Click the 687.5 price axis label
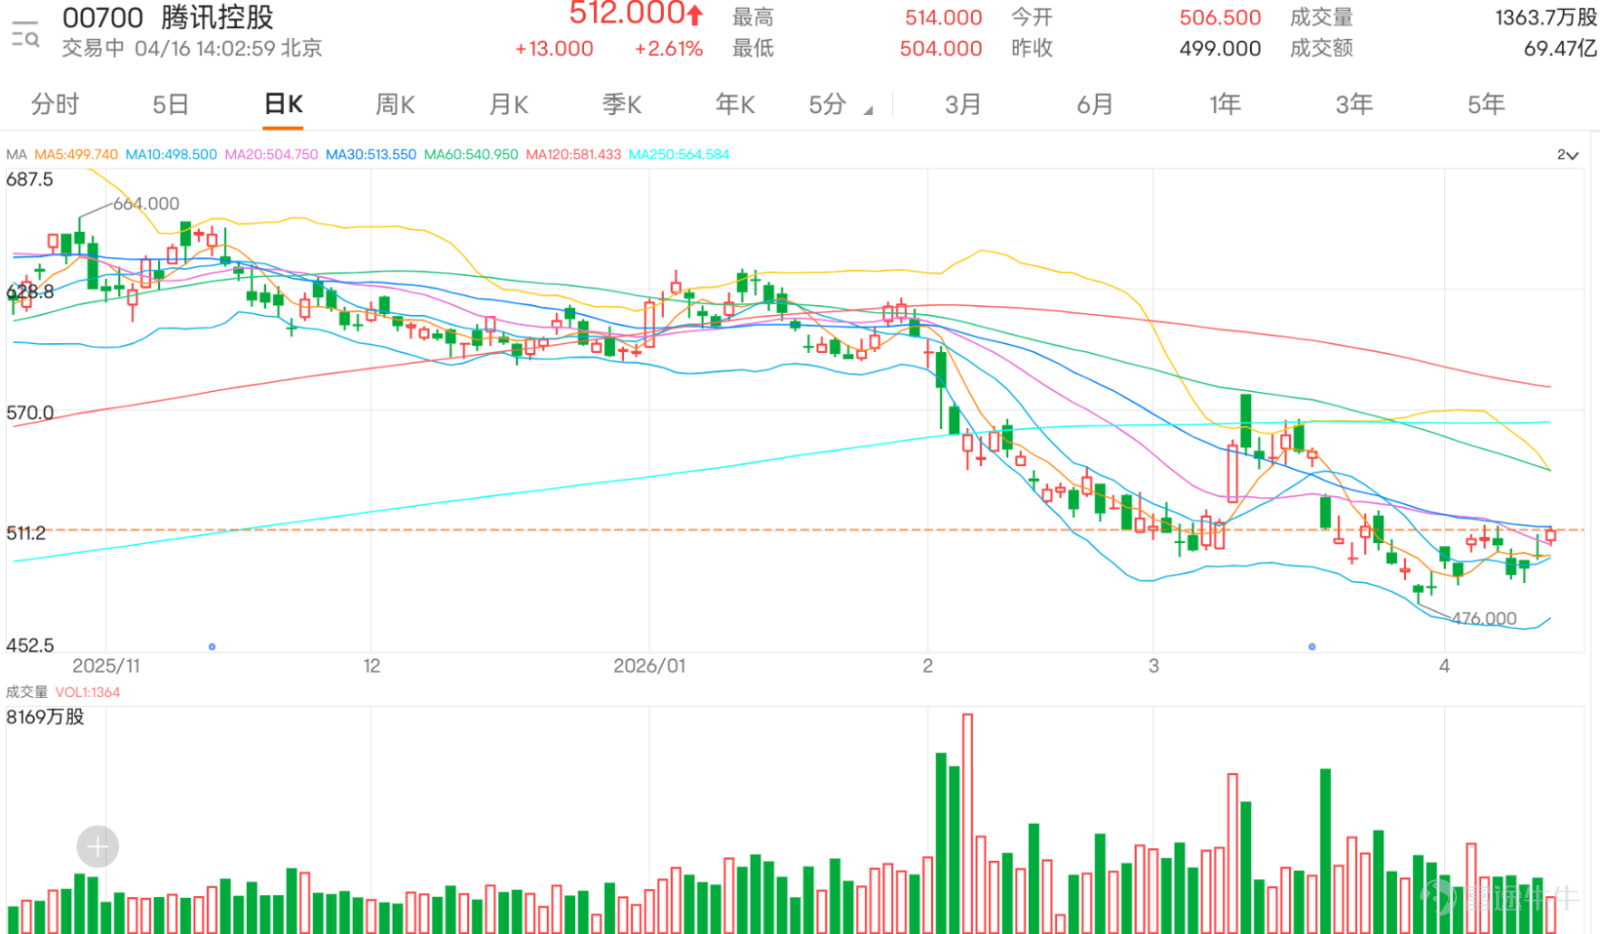This screenshot has height=934, width=1600. (x=30, y=180)
